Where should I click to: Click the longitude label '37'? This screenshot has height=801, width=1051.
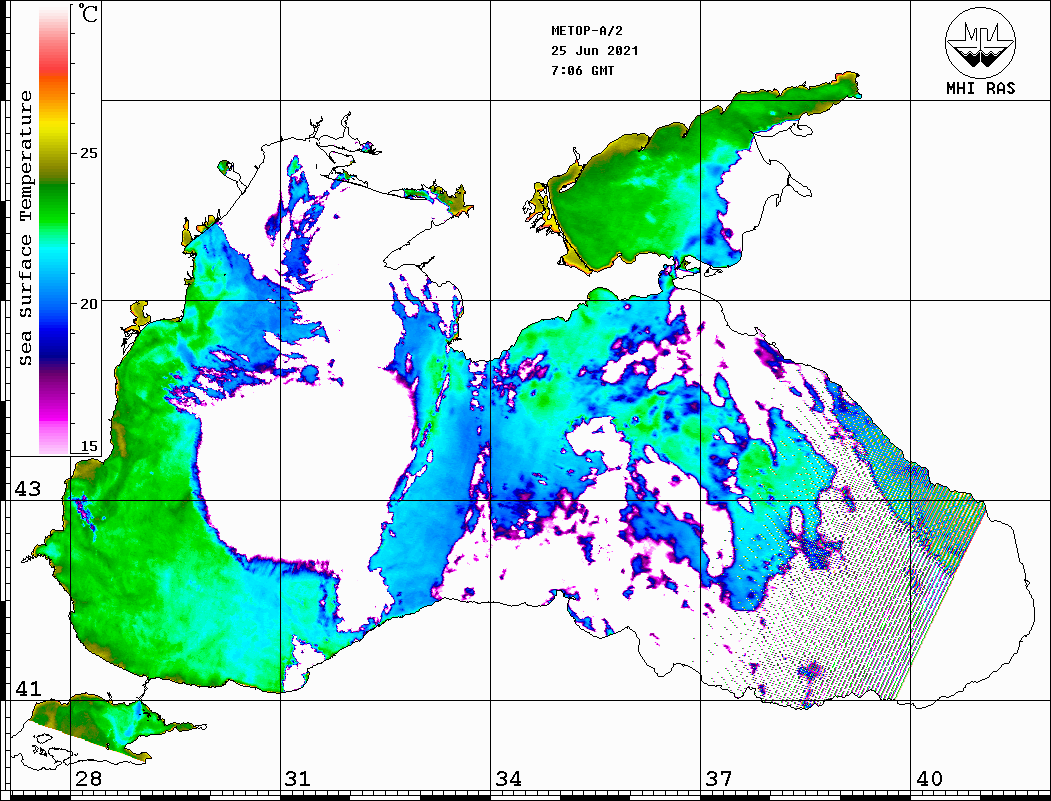click(719, 779)
